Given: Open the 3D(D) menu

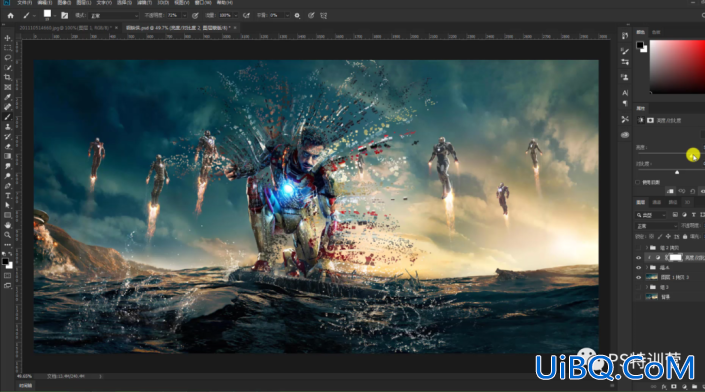Looking at the screenshot, I should click(163, 3).
